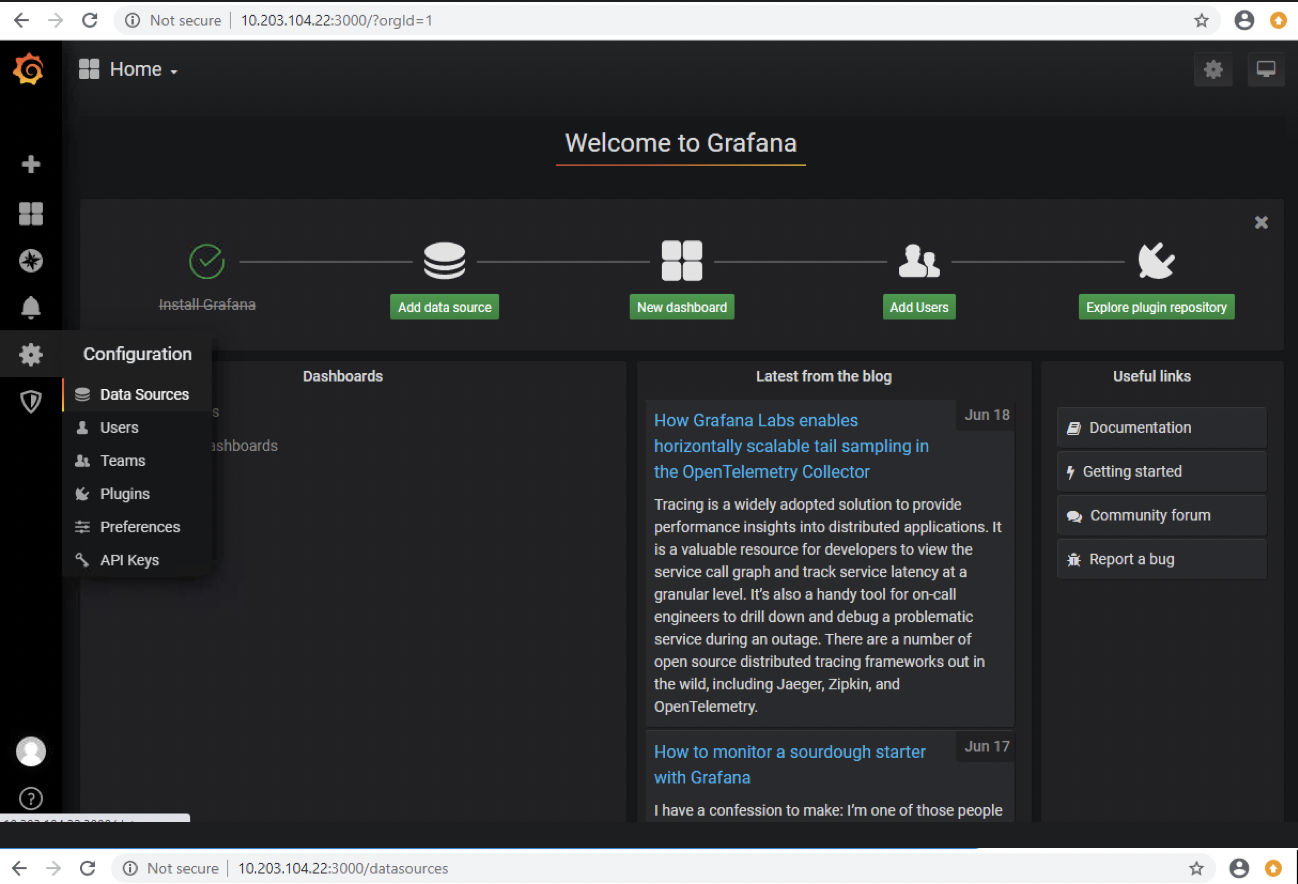Select Users in Configuration menu
The height and width of the screenshot is (884, 1298).
click(137, 427)
